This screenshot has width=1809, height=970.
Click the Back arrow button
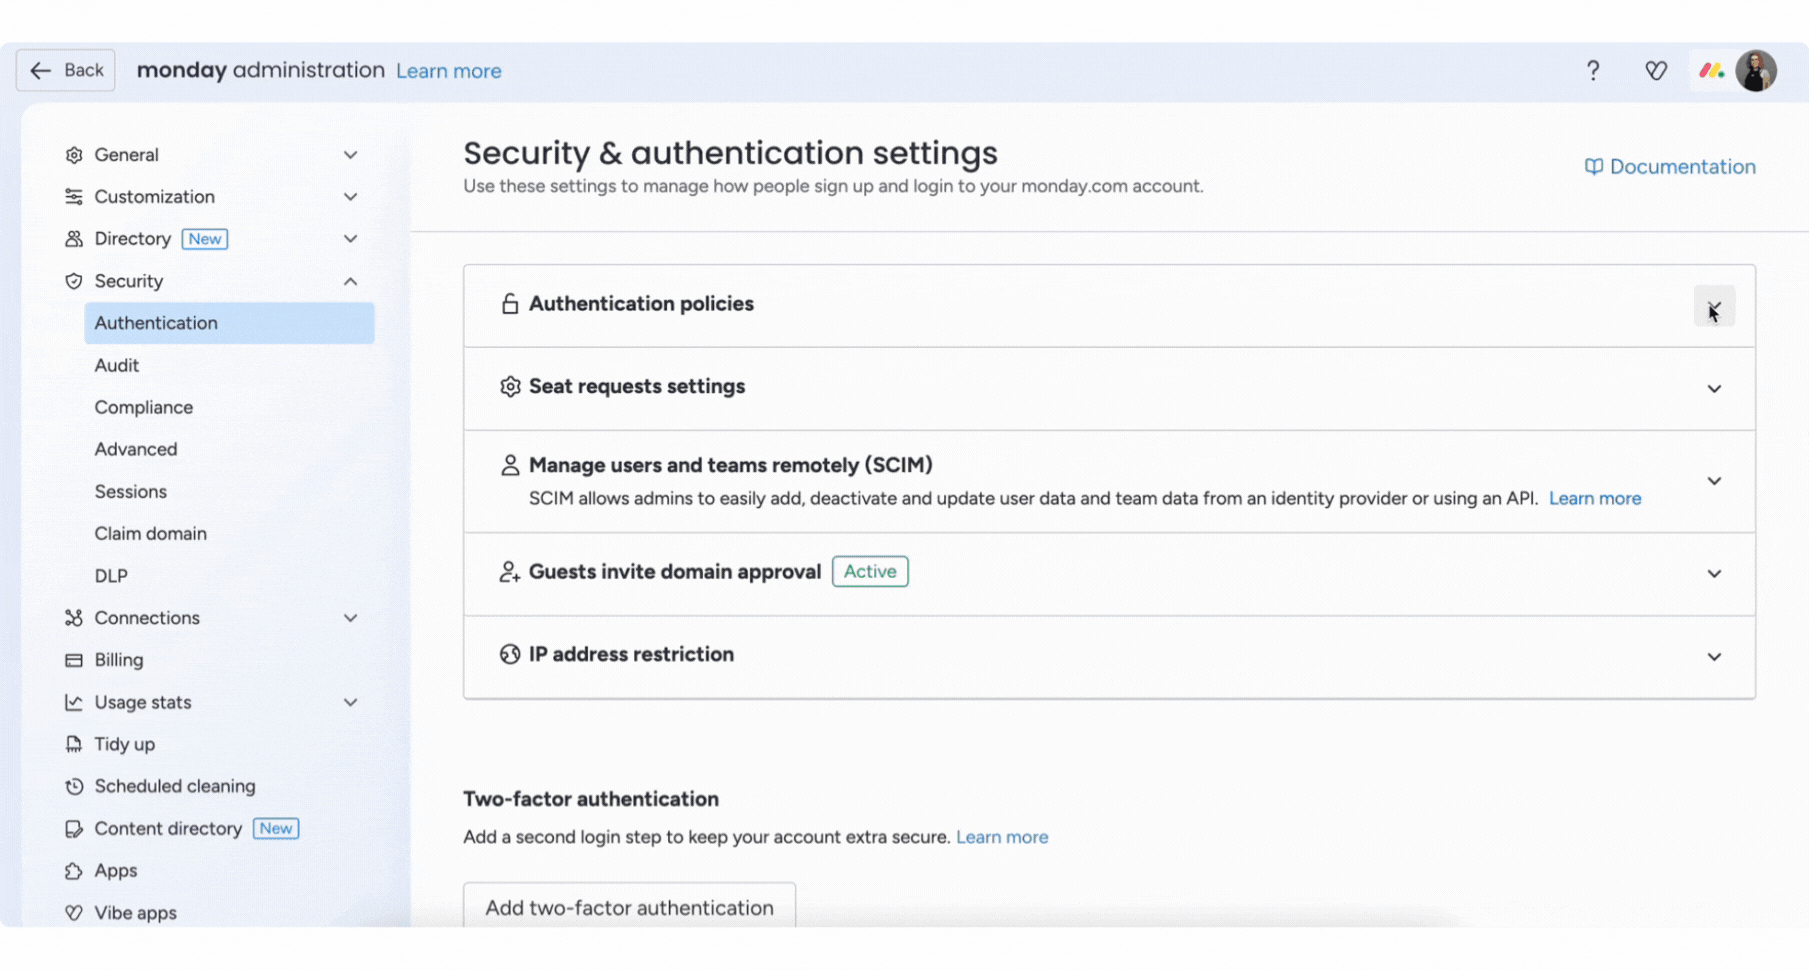pos(66,70)
